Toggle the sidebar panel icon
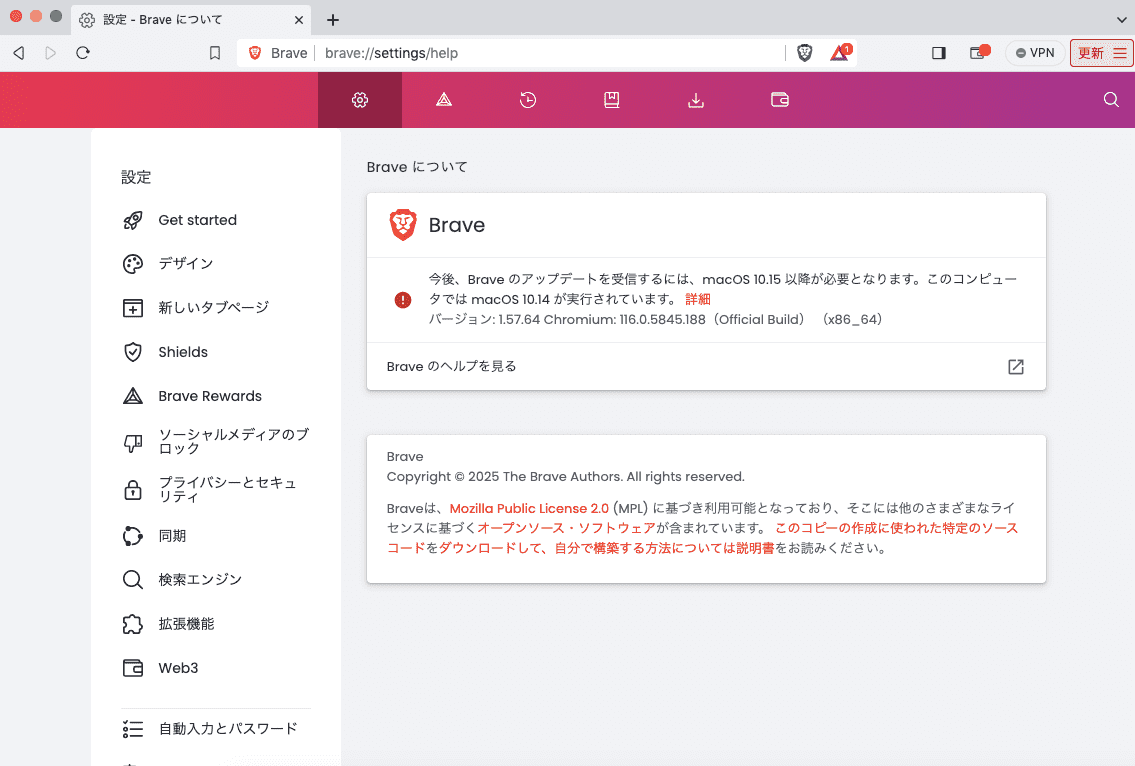1135x766 pixels. (x=939, y=53)
